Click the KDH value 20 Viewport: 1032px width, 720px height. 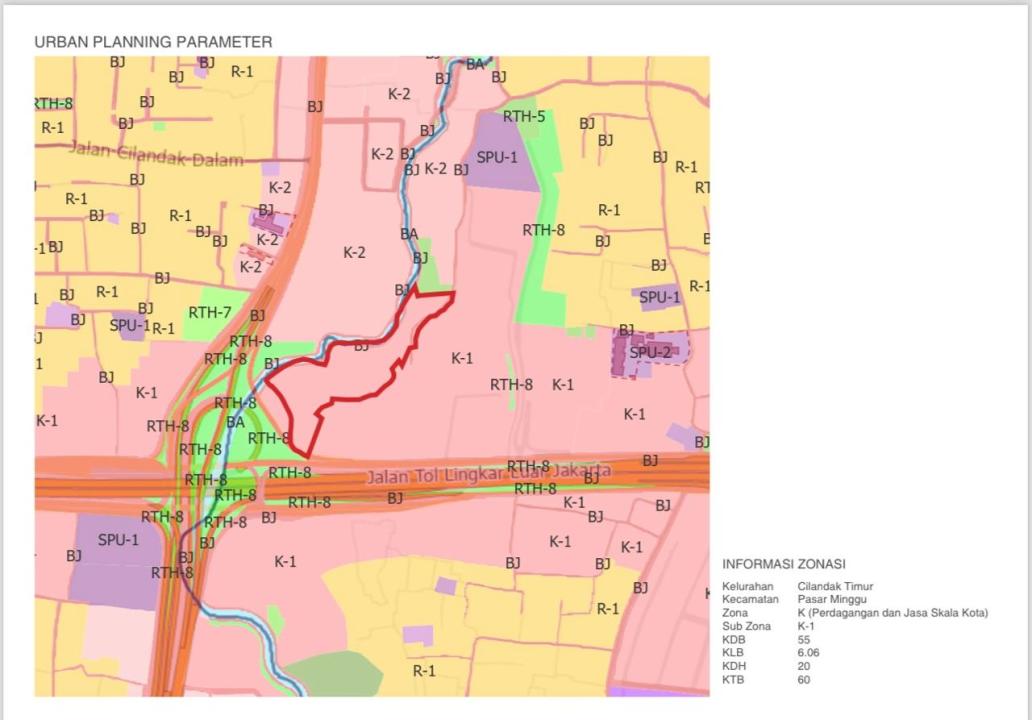click(x=804, y=667)
